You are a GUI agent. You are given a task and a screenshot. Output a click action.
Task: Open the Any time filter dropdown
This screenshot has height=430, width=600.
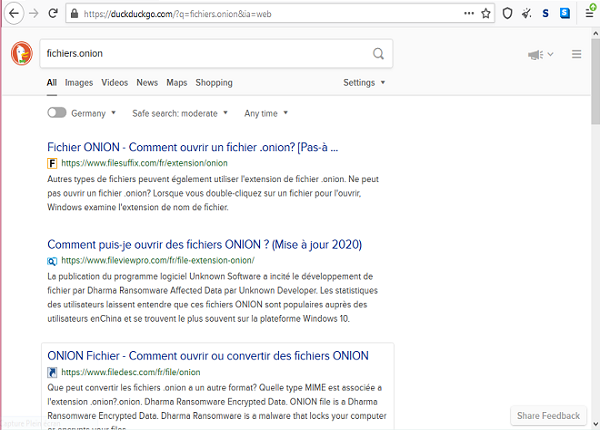tap(266, 113)
